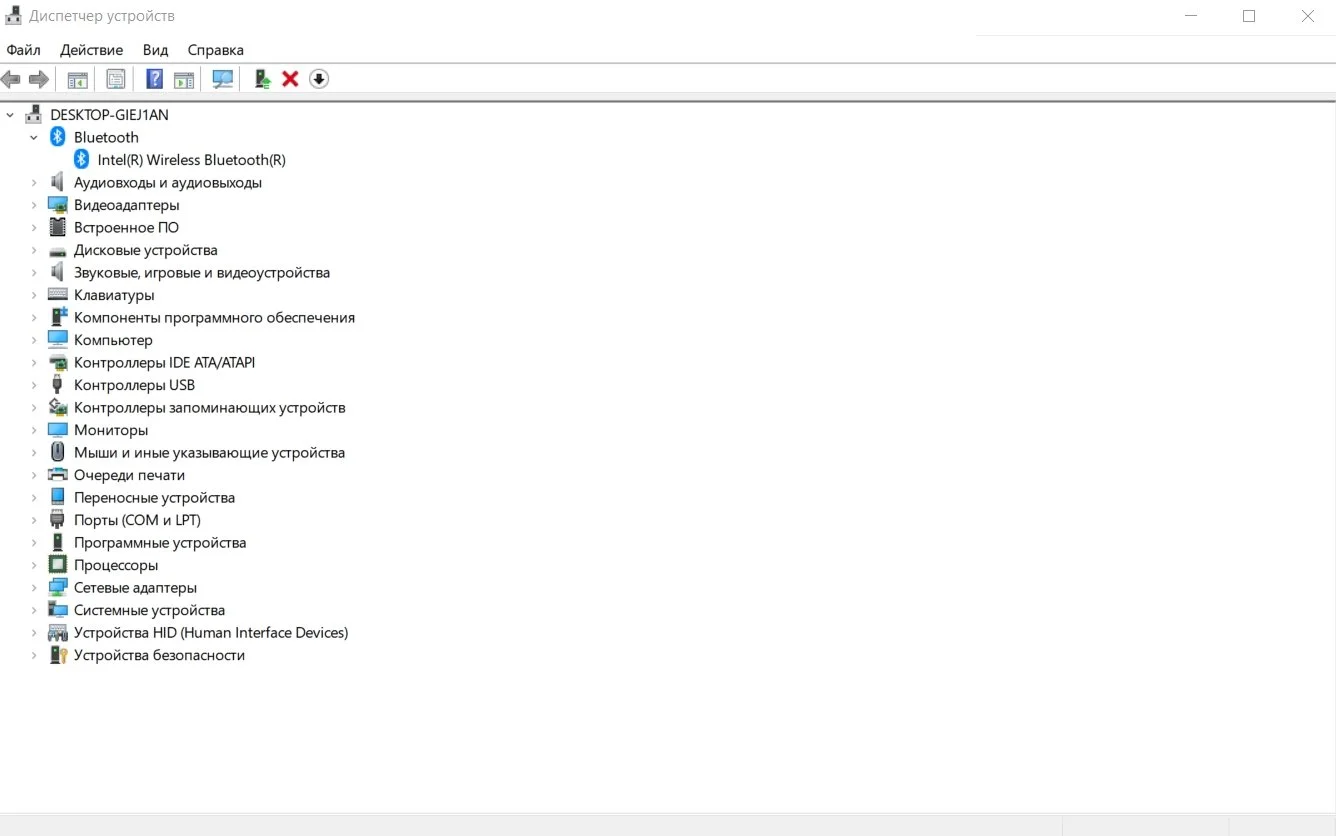Expand the Сетевые адаптеры category
The width and height of the screenshot is (1336, 836).
click(34, 588)
